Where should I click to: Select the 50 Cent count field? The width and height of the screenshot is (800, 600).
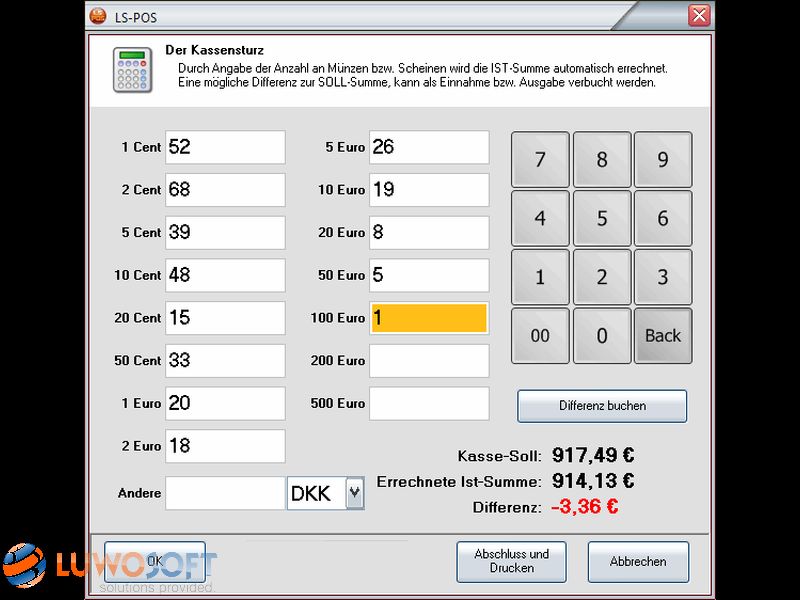coord(224,360)
